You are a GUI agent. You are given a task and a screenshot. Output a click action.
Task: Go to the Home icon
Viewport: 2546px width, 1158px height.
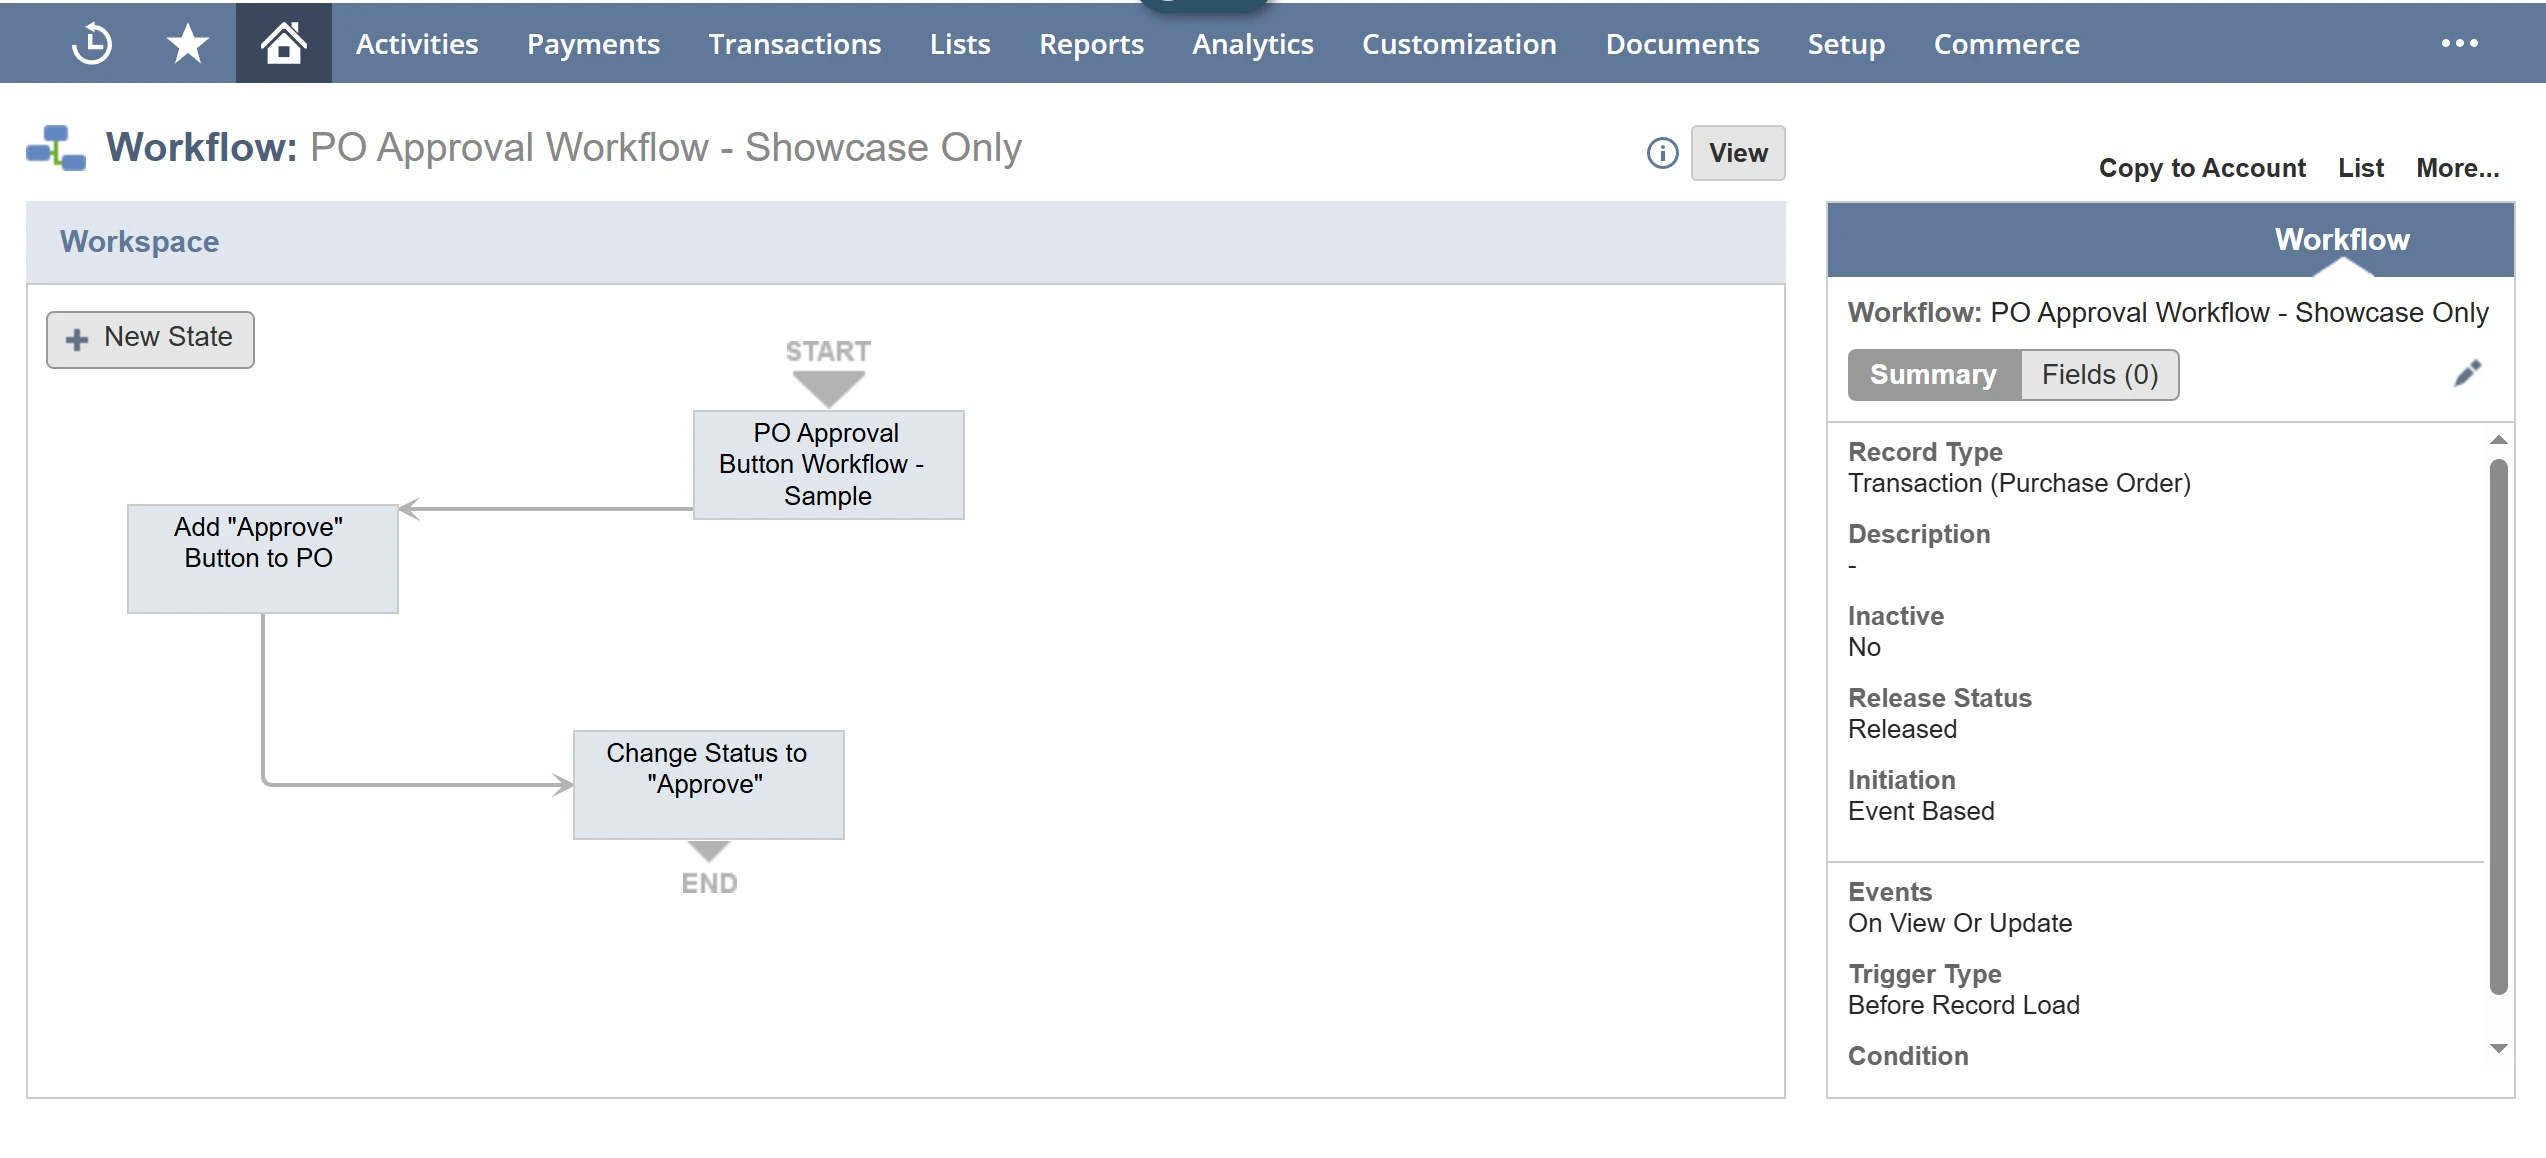pyautogui.click(x=283, y=44)
